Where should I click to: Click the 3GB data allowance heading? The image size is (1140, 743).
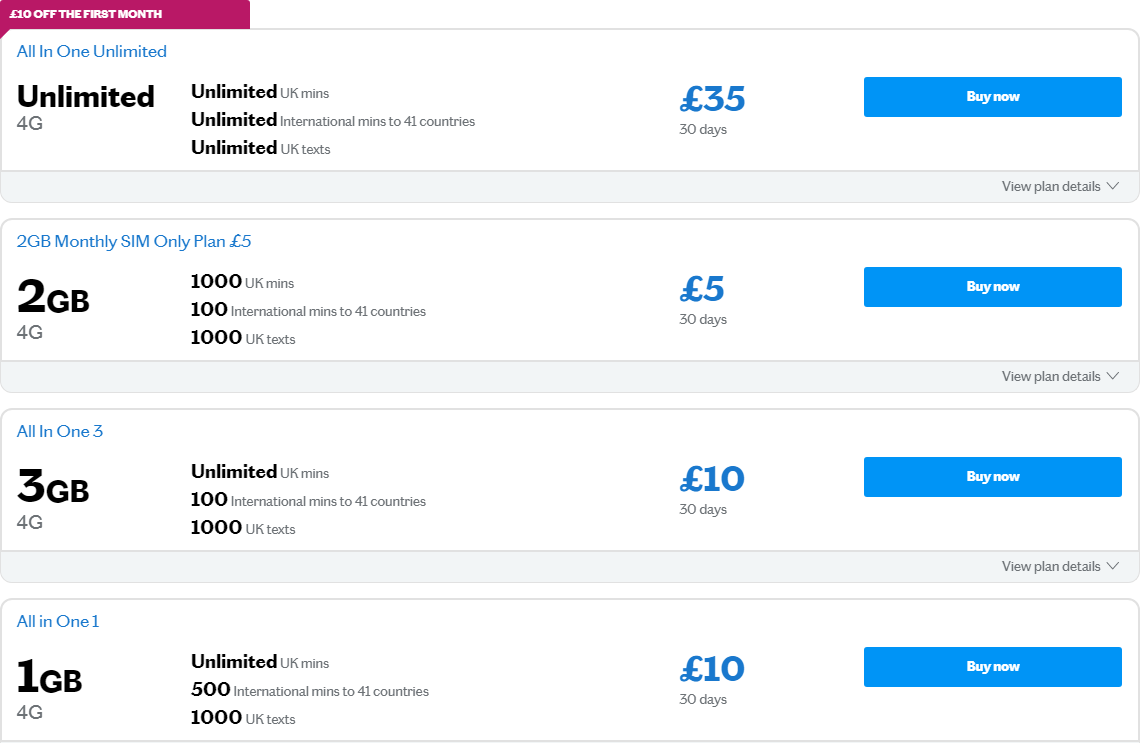[x=54, y=487]
